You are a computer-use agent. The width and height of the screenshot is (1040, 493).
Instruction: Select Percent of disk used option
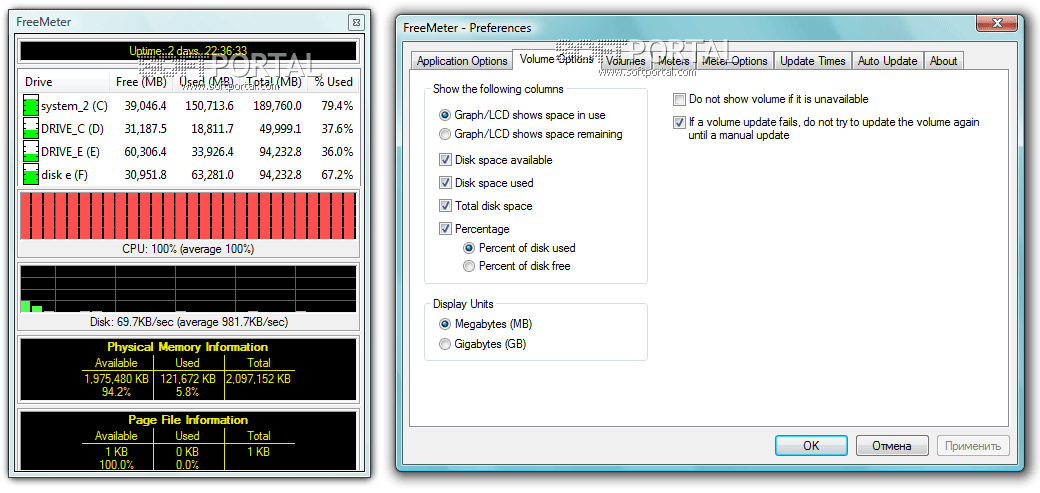click(469, 247)
